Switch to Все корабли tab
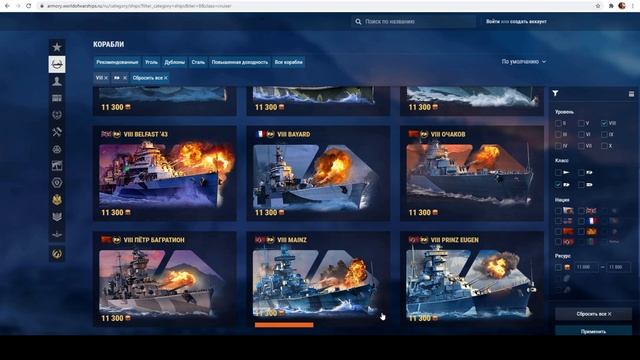Viewport: 640px width, 360px height. [x=289, y=62]
